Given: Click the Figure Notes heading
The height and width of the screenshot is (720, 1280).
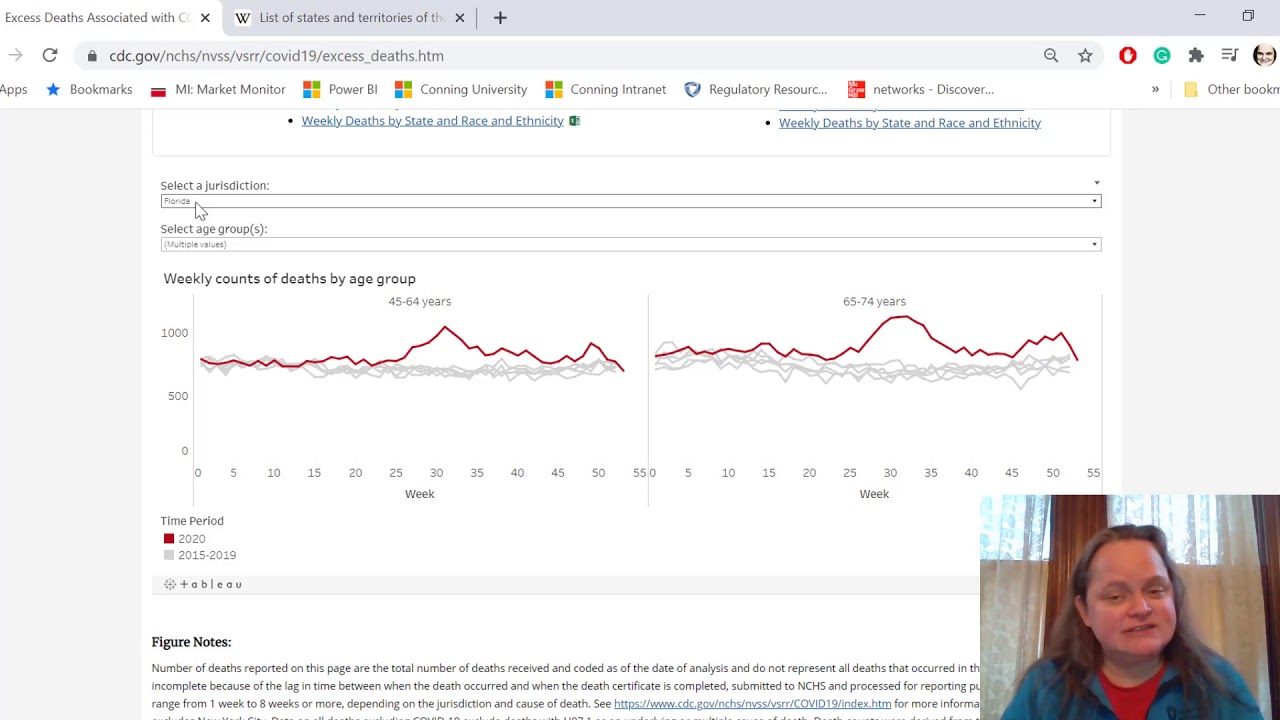Looking at the screenshot, I should tap(191, 642).
